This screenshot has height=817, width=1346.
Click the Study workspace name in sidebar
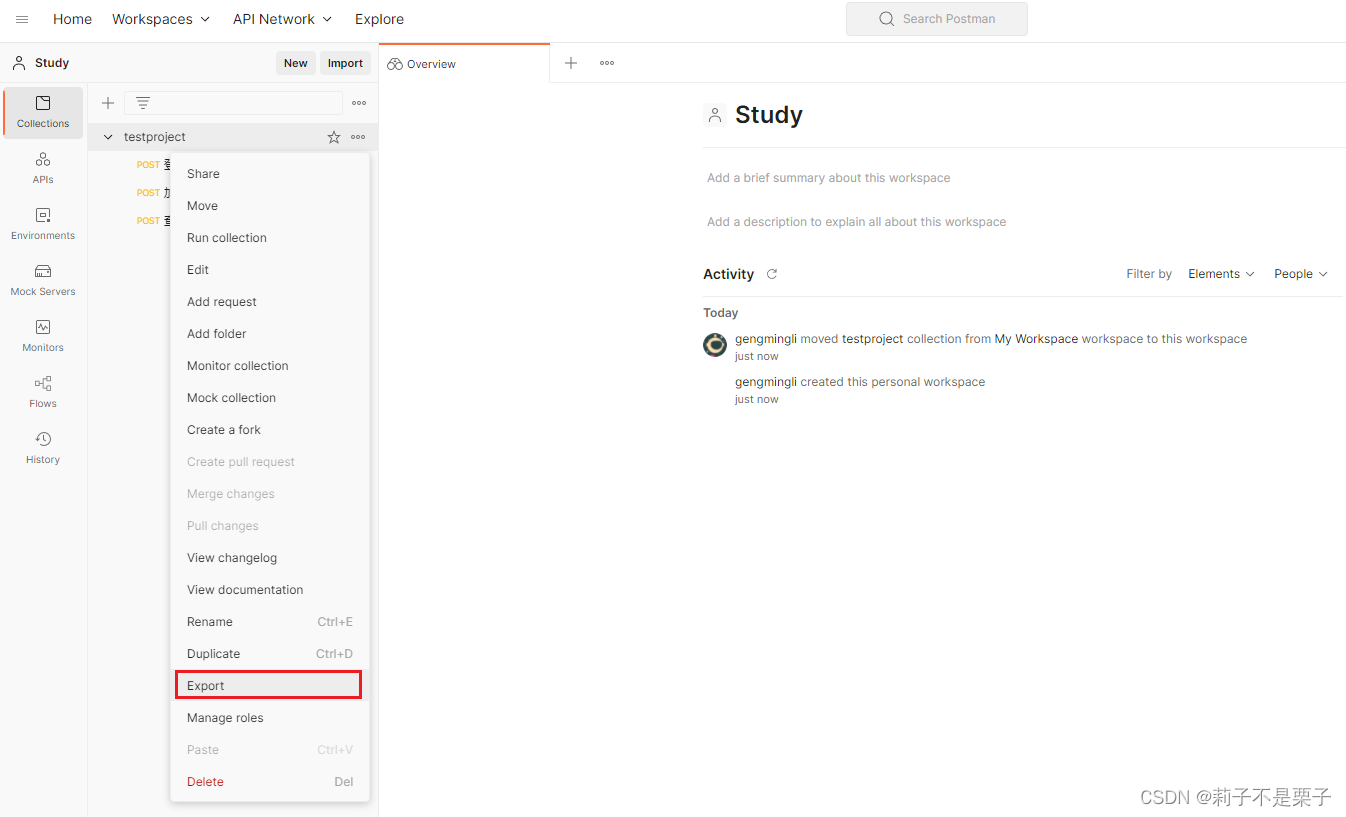[52, 63]
